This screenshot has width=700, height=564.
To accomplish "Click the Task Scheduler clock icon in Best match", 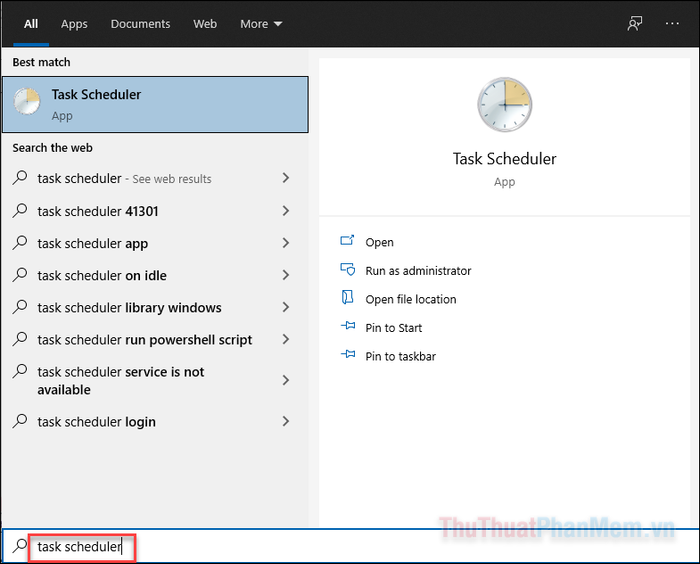I will (x=27, y=101).
